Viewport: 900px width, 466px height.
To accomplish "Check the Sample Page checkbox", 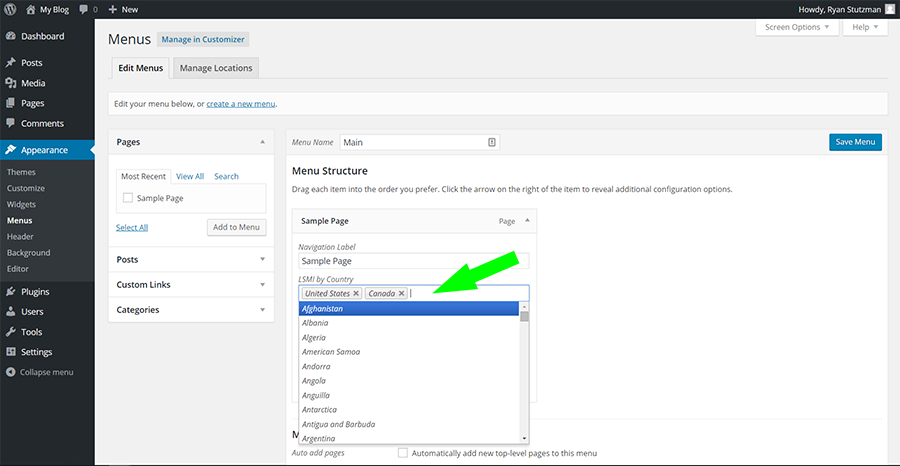I will [x=128, y=198].
